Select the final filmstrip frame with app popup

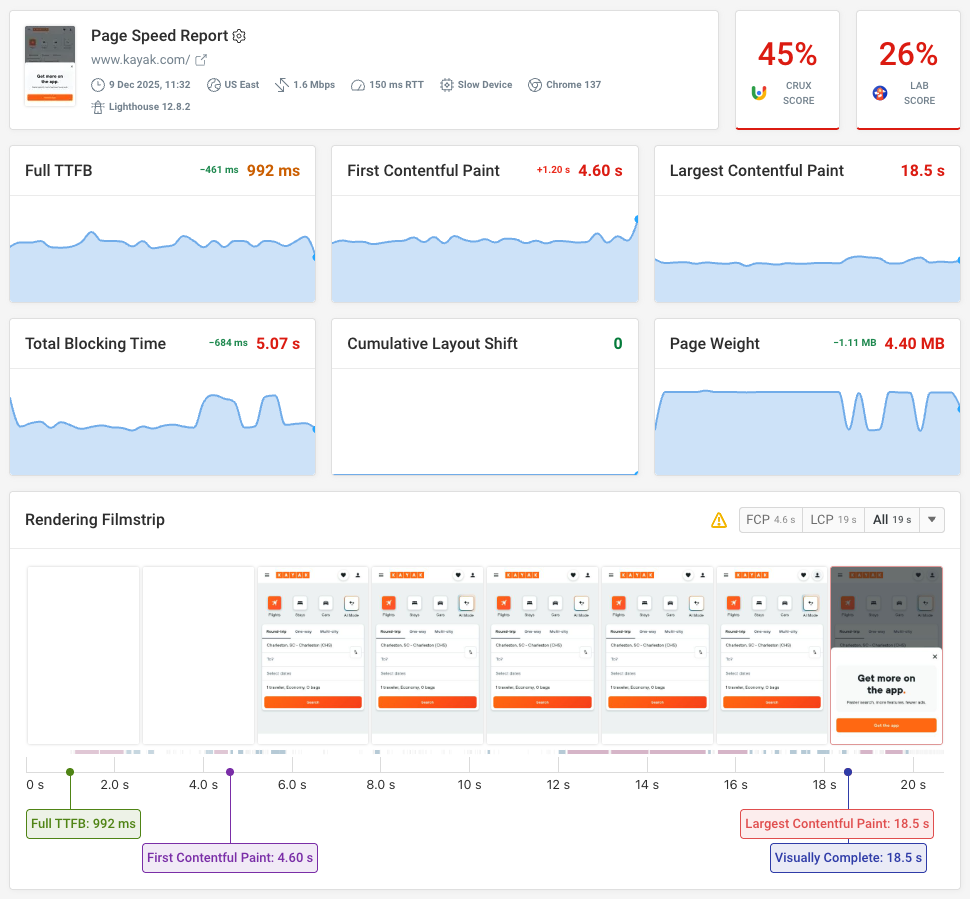[886, 655]
